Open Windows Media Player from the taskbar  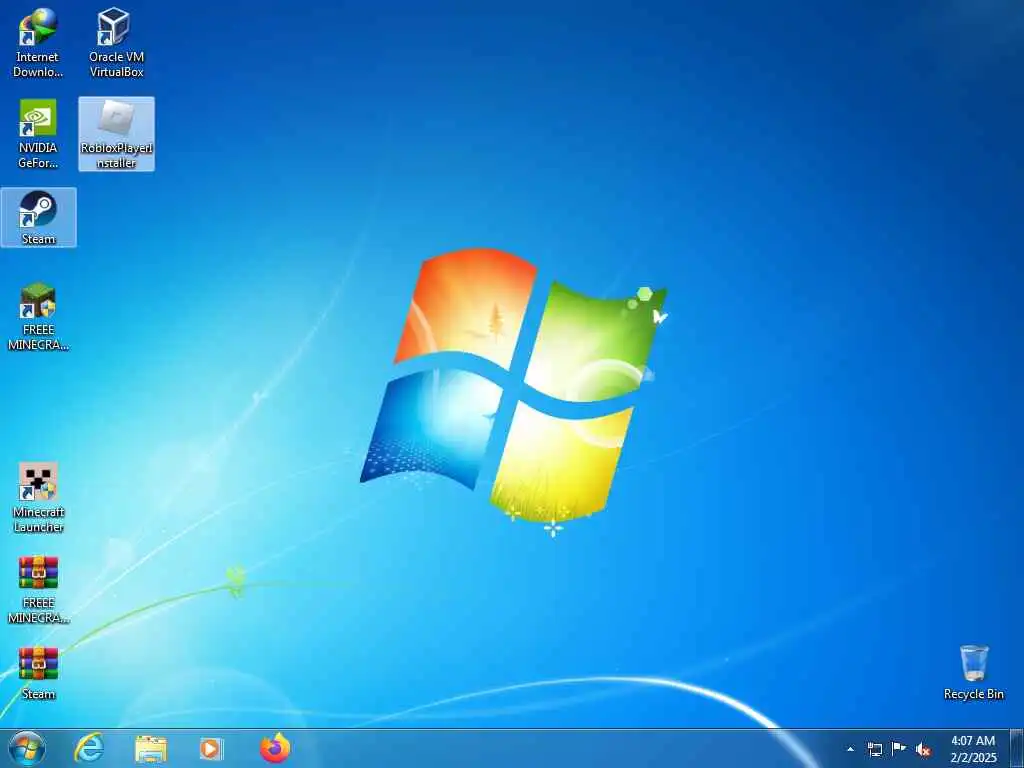pos(211,748)
